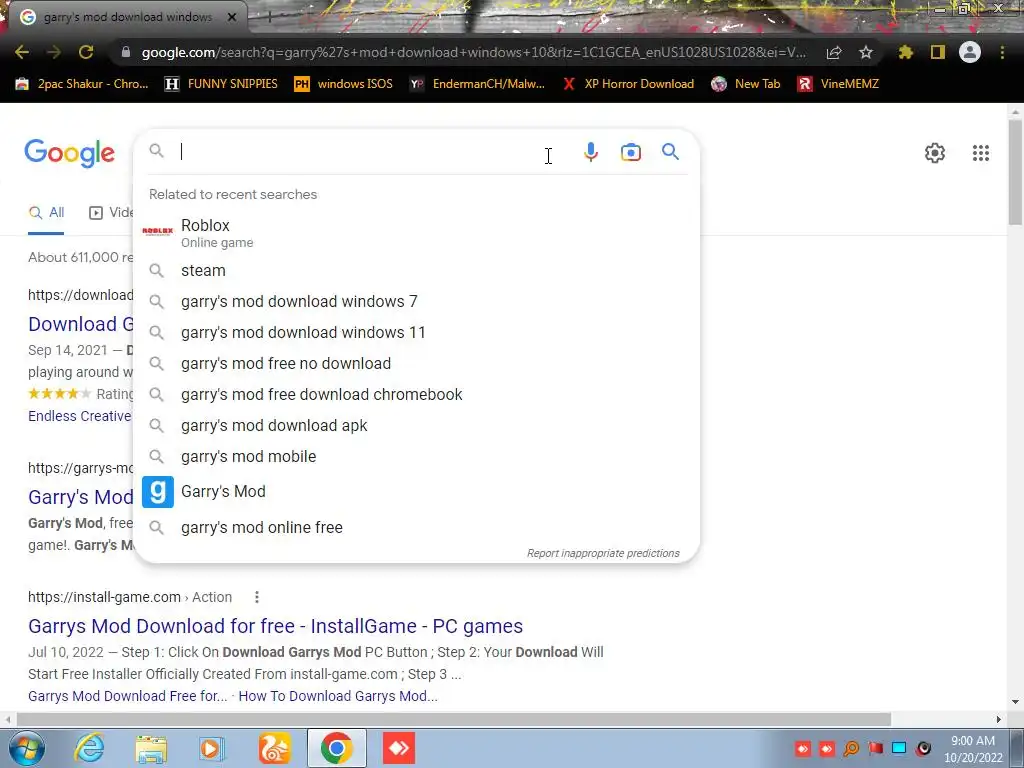1024x768 pixels.
Task: Launch Internet Explorer from taskbar
Action: 89,748
